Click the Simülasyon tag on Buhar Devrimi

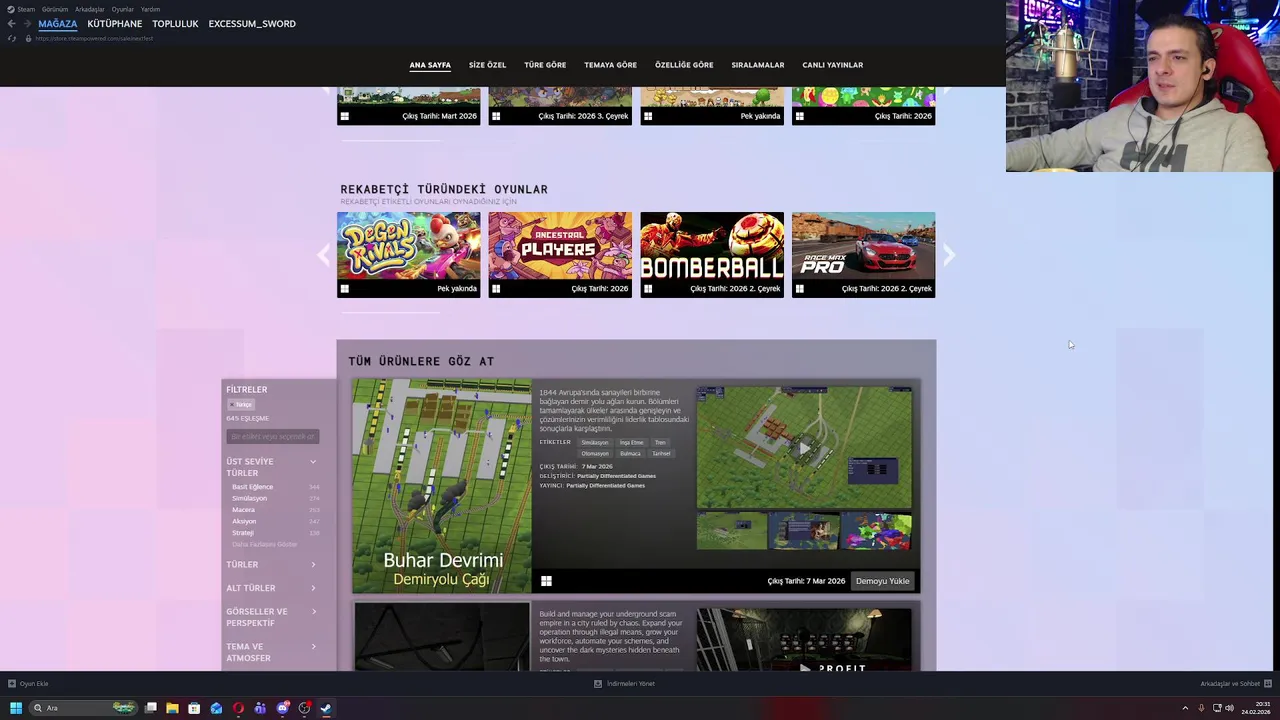pos(595,442)
